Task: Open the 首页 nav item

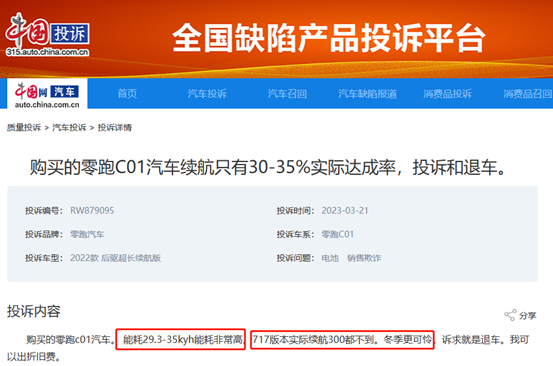Action: pos(127,94)
